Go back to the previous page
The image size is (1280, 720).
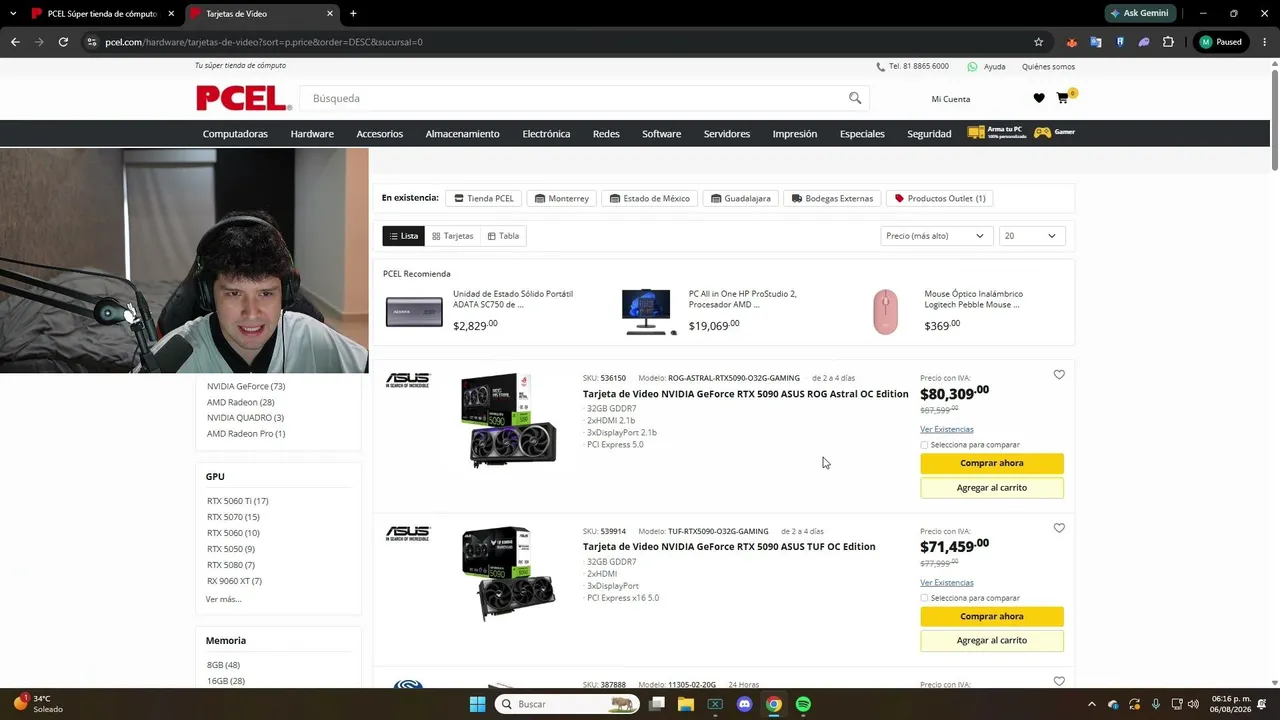15,42
